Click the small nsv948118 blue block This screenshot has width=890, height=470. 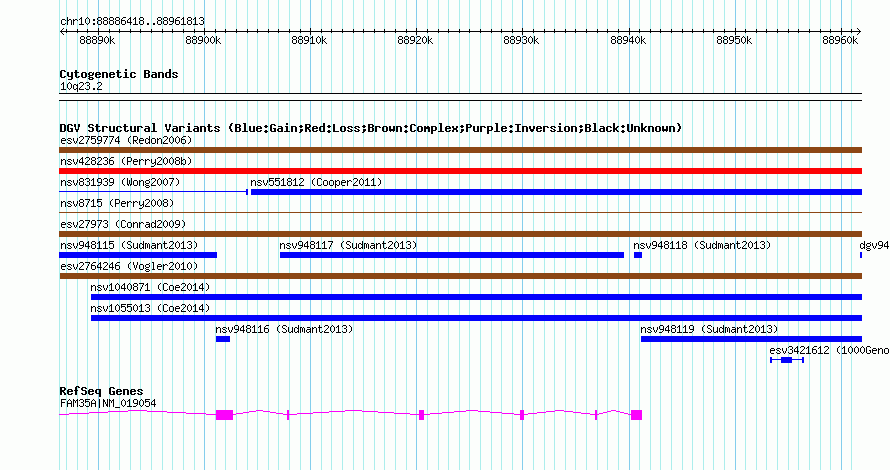pos(638,255)
